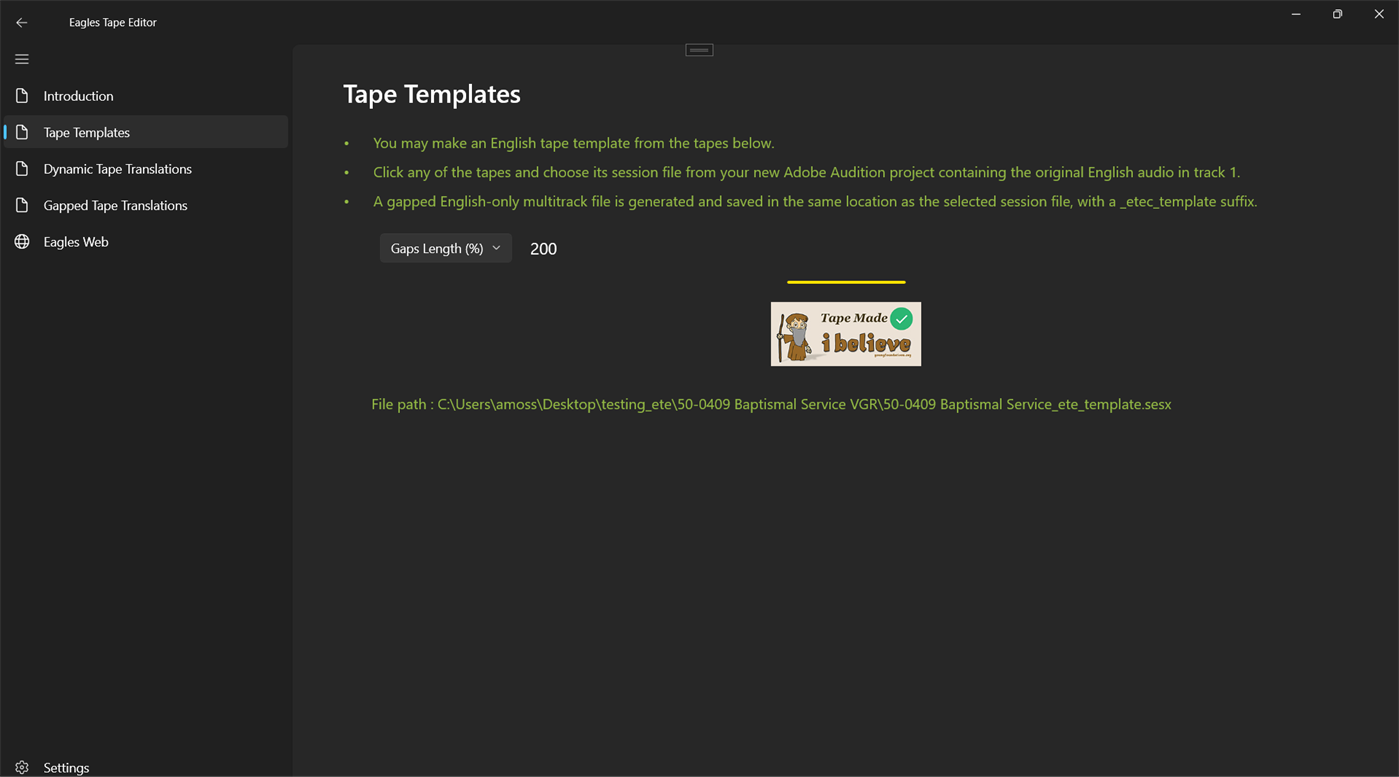Click the yellow progress bar above the badge

point(845,281)
